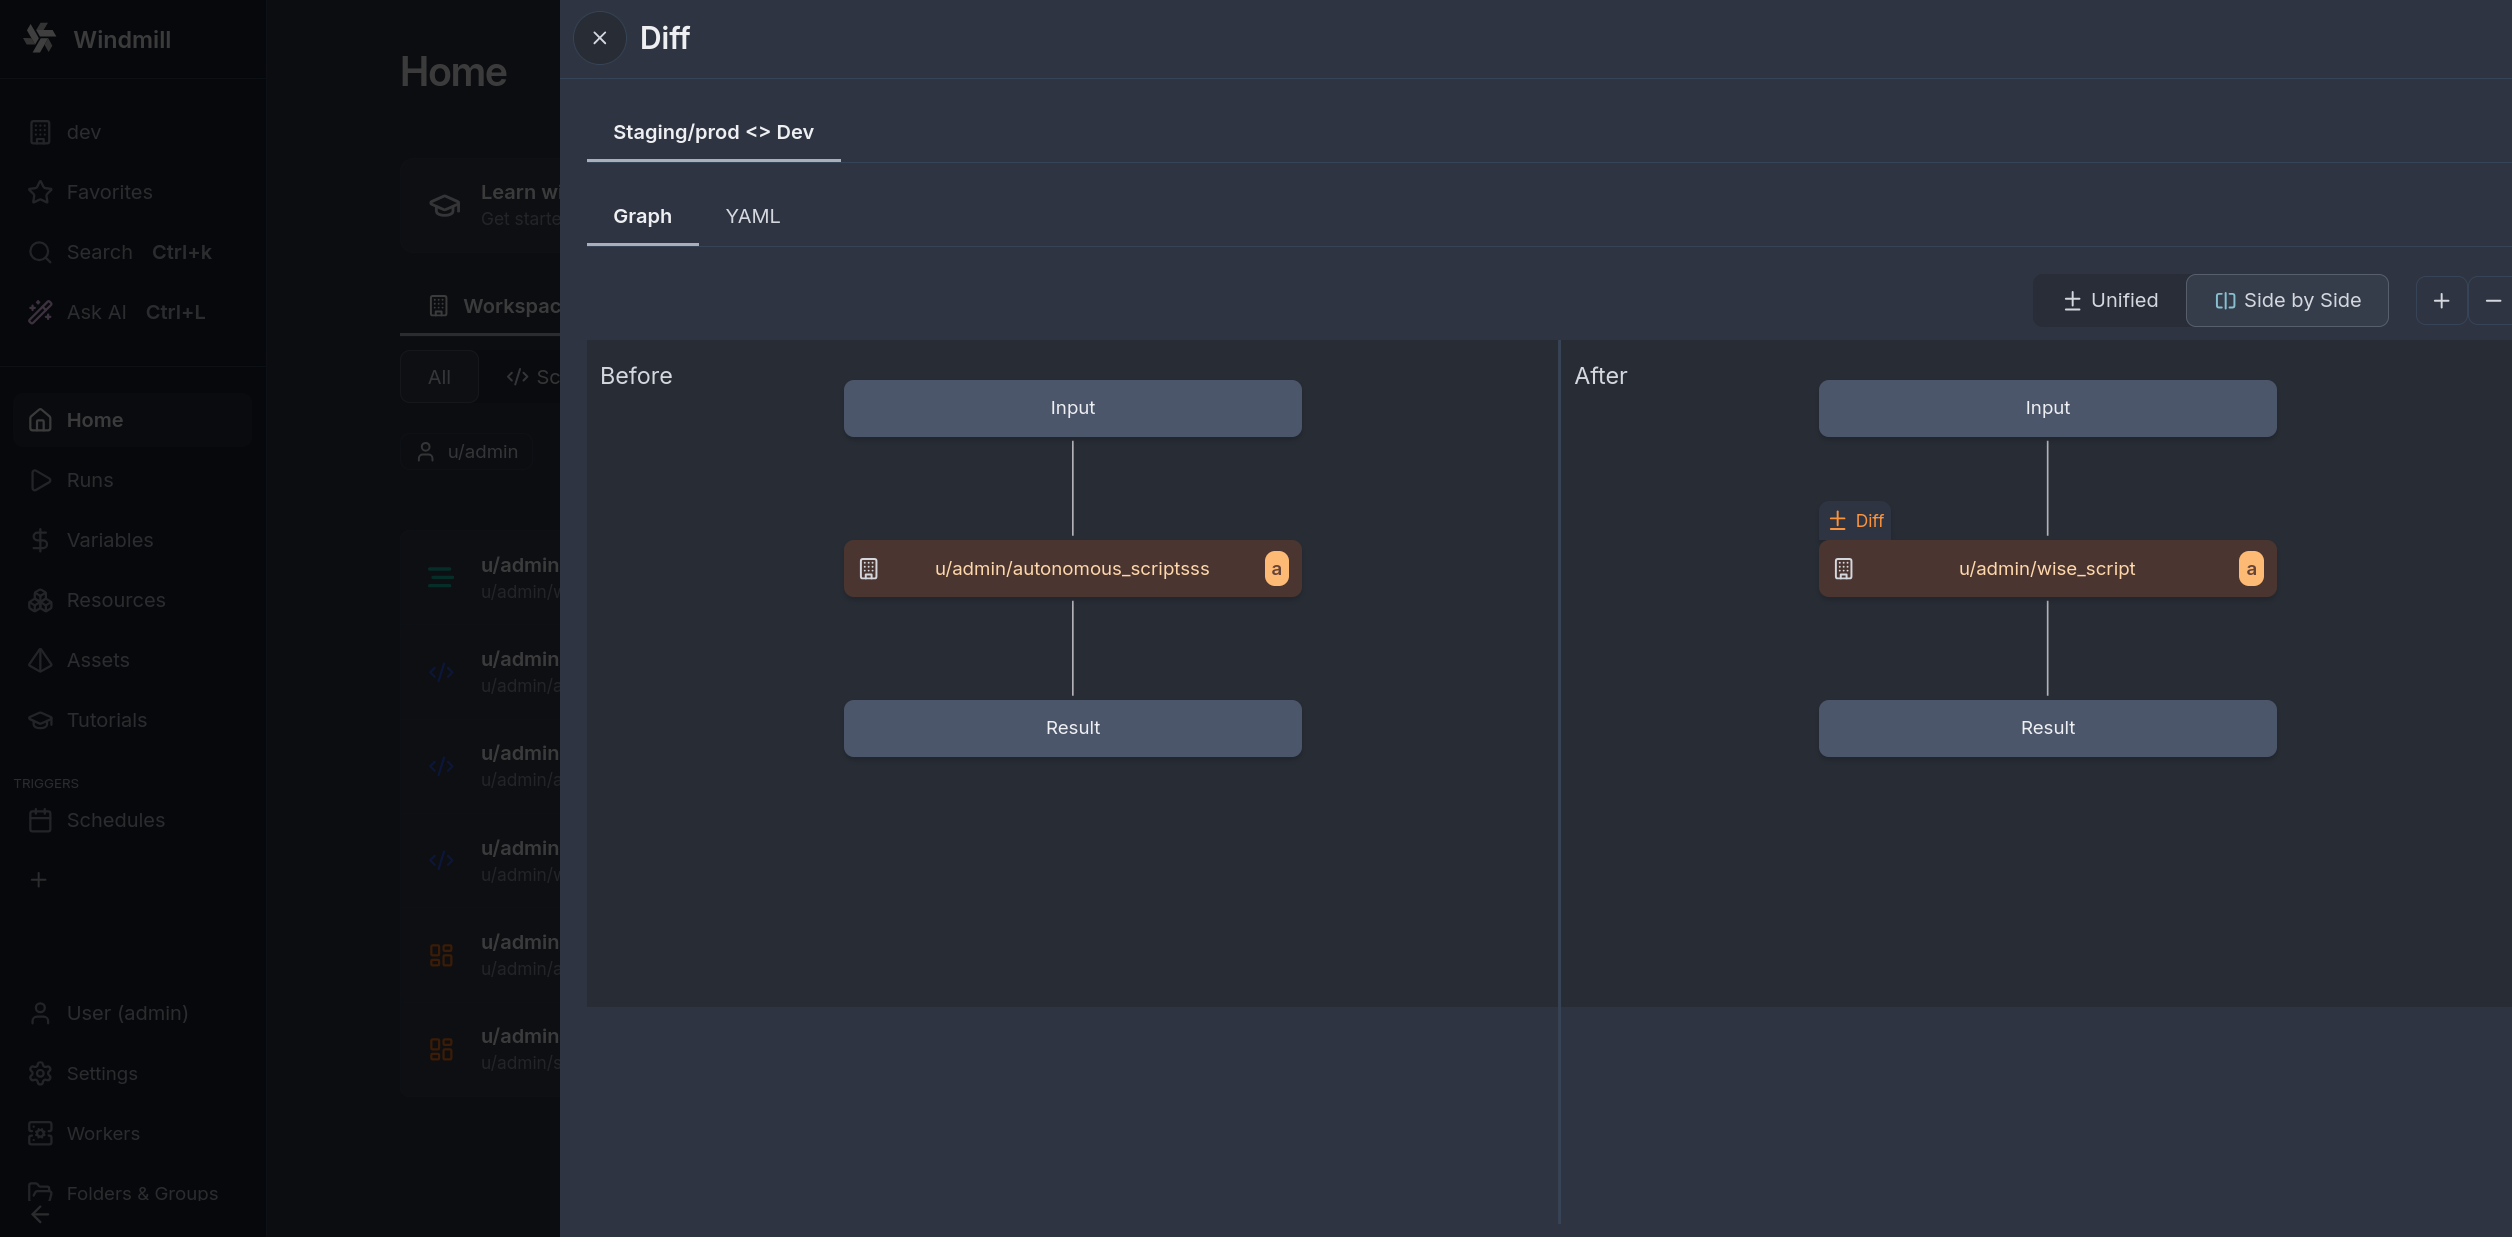Close the Diff drawer with X icon
Image resolution: width=2512 pixels, height=1237 pixels.
click(x=599, y=38)
